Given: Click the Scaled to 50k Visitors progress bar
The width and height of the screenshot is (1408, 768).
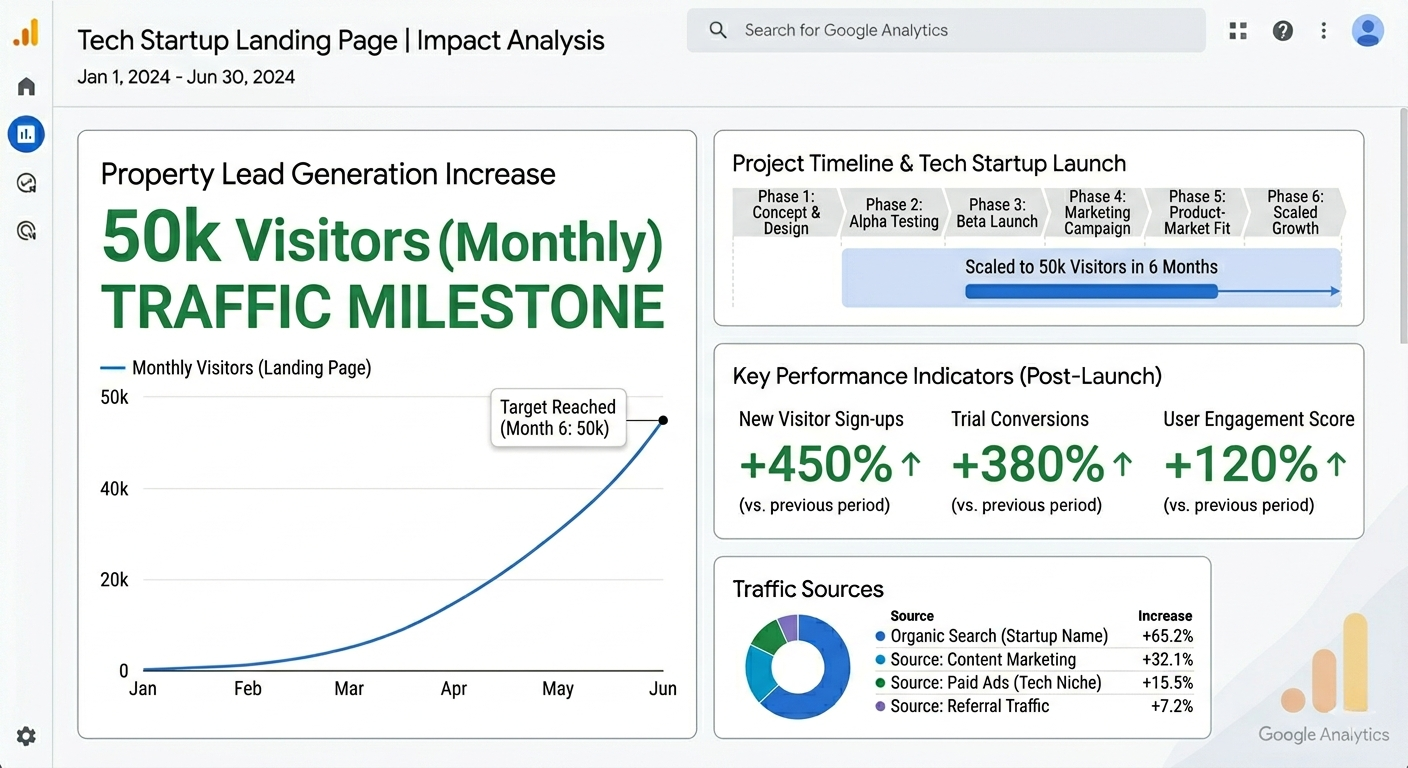Looking at the screenshot, I should click(1091, 291).
